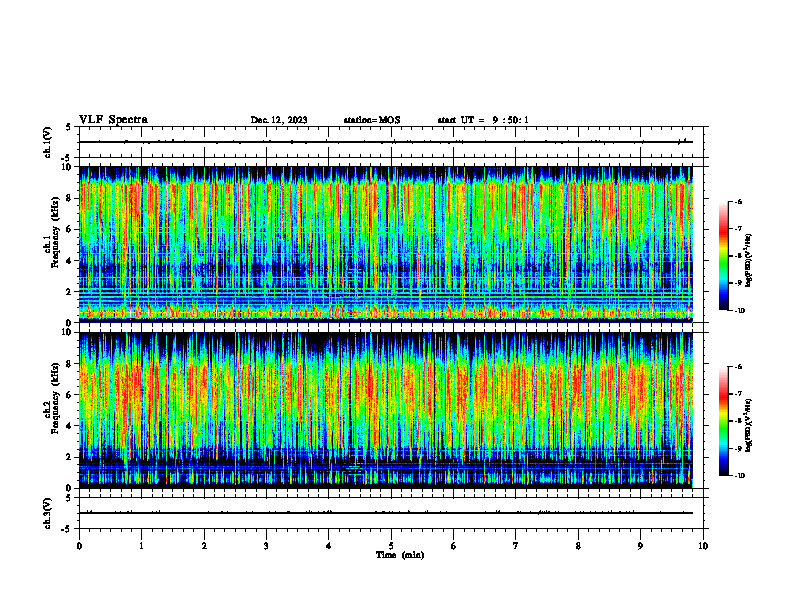
Task: Click the '3' tick label on Time axis
Action: 266,546
